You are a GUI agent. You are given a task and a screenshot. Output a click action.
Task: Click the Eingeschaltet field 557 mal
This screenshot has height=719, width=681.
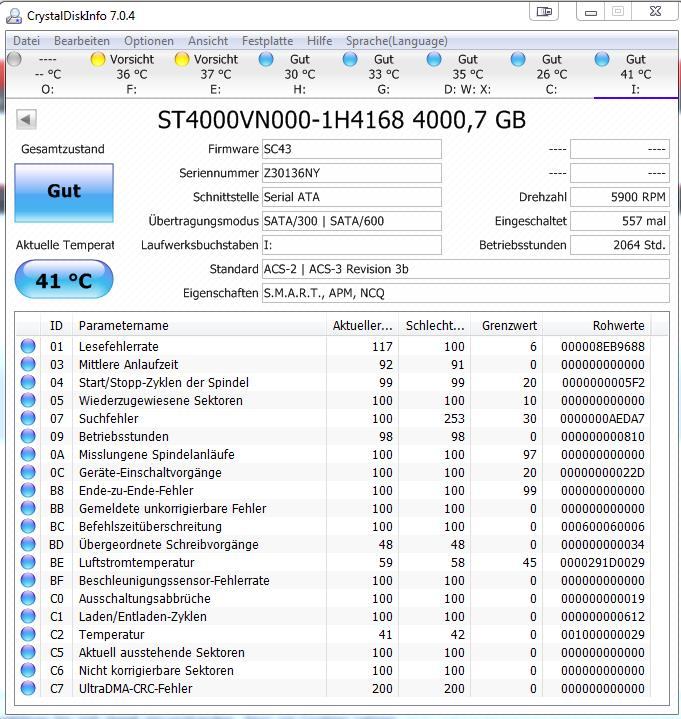tap(620, 221)
